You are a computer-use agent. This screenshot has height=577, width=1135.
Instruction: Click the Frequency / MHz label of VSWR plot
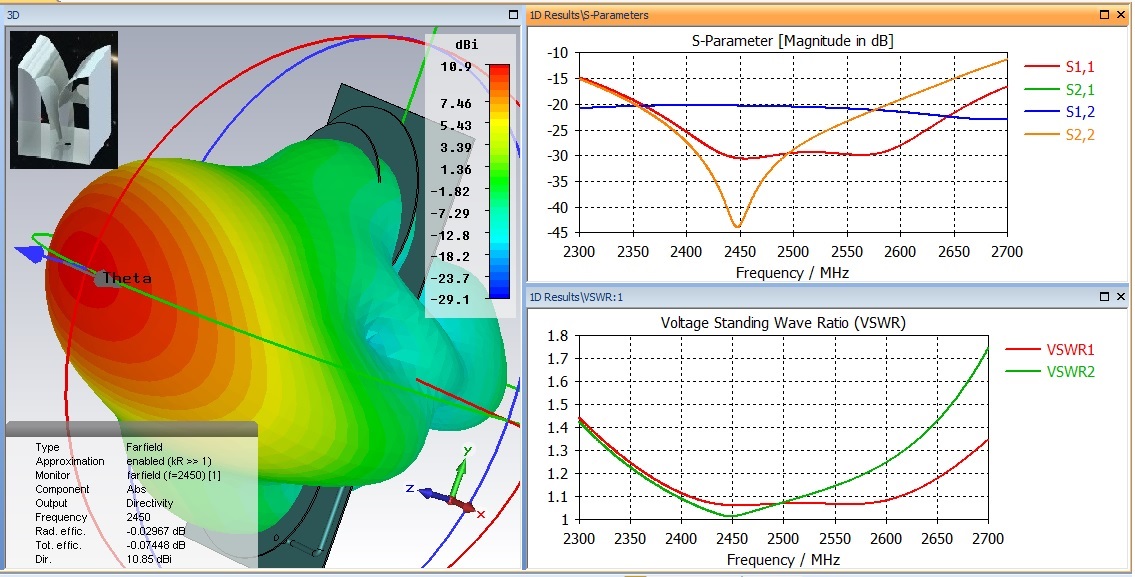click(783, 560)
